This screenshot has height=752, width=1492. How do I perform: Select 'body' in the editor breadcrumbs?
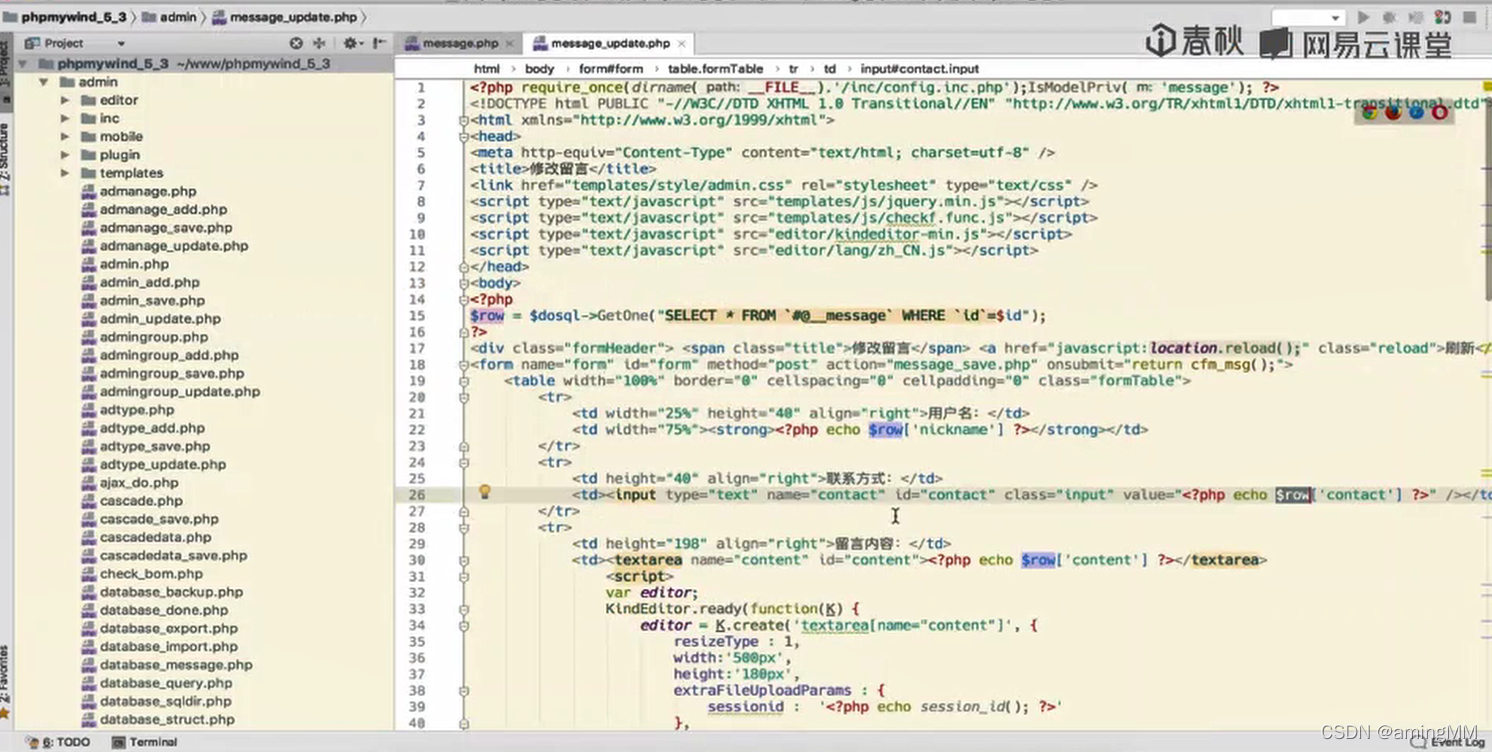pos(539,69)
